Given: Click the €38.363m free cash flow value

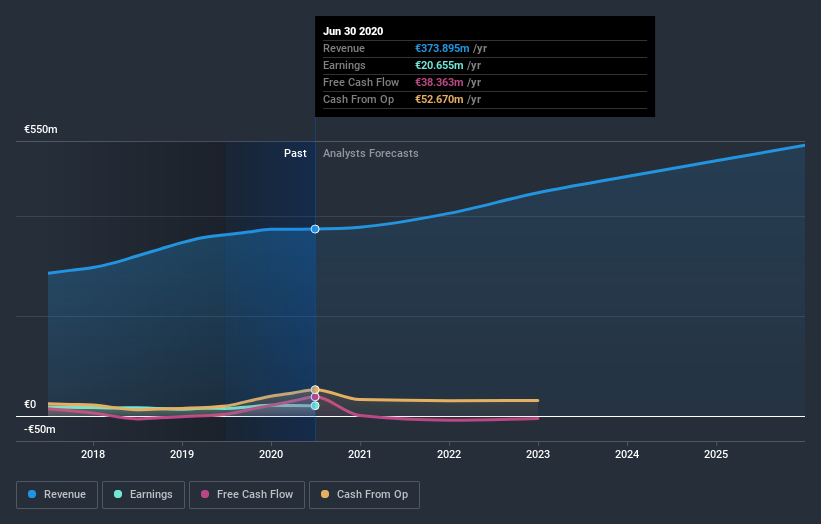Looking at the screenshot, I should [x=439, y=82].
